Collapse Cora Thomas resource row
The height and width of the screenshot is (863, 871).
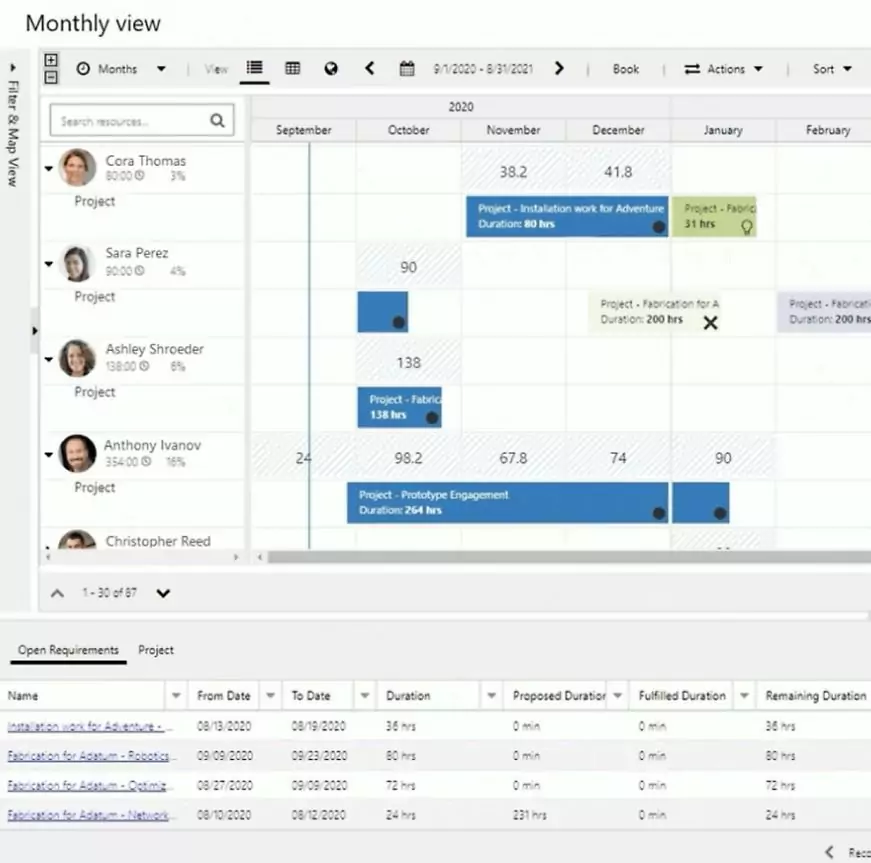(48, 169)
